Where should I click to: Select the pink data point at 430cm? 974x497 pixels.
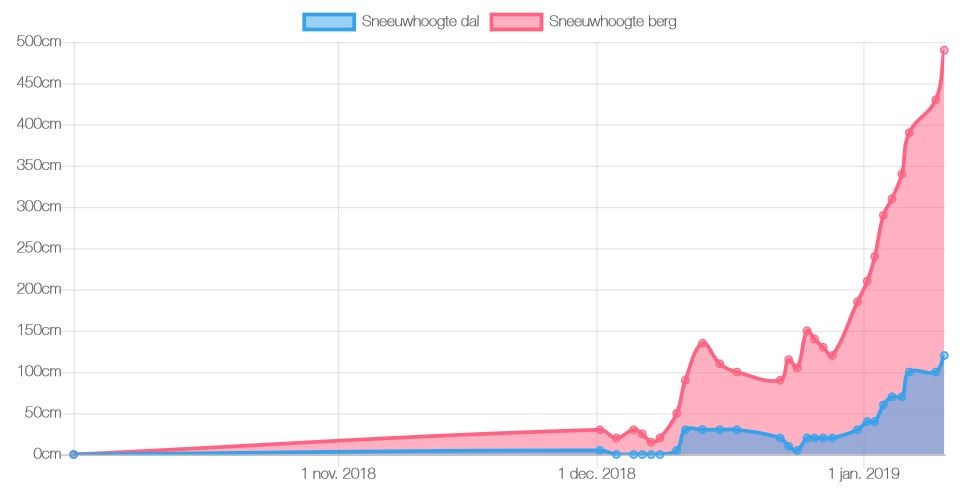pos(935,100)
